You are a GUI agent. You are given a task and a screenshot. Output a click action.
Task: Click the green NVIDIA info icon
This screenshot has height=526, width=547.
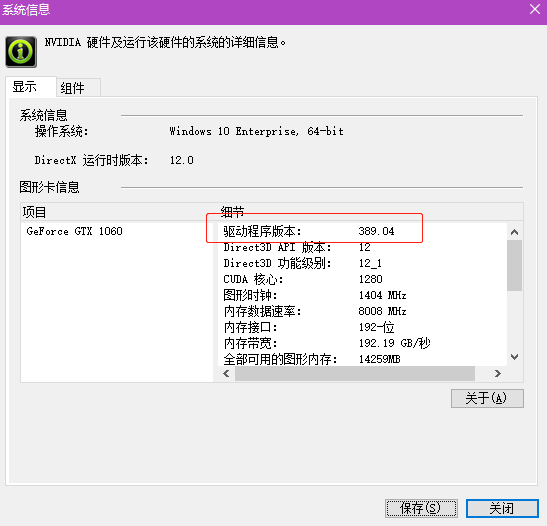coord(21,52)
